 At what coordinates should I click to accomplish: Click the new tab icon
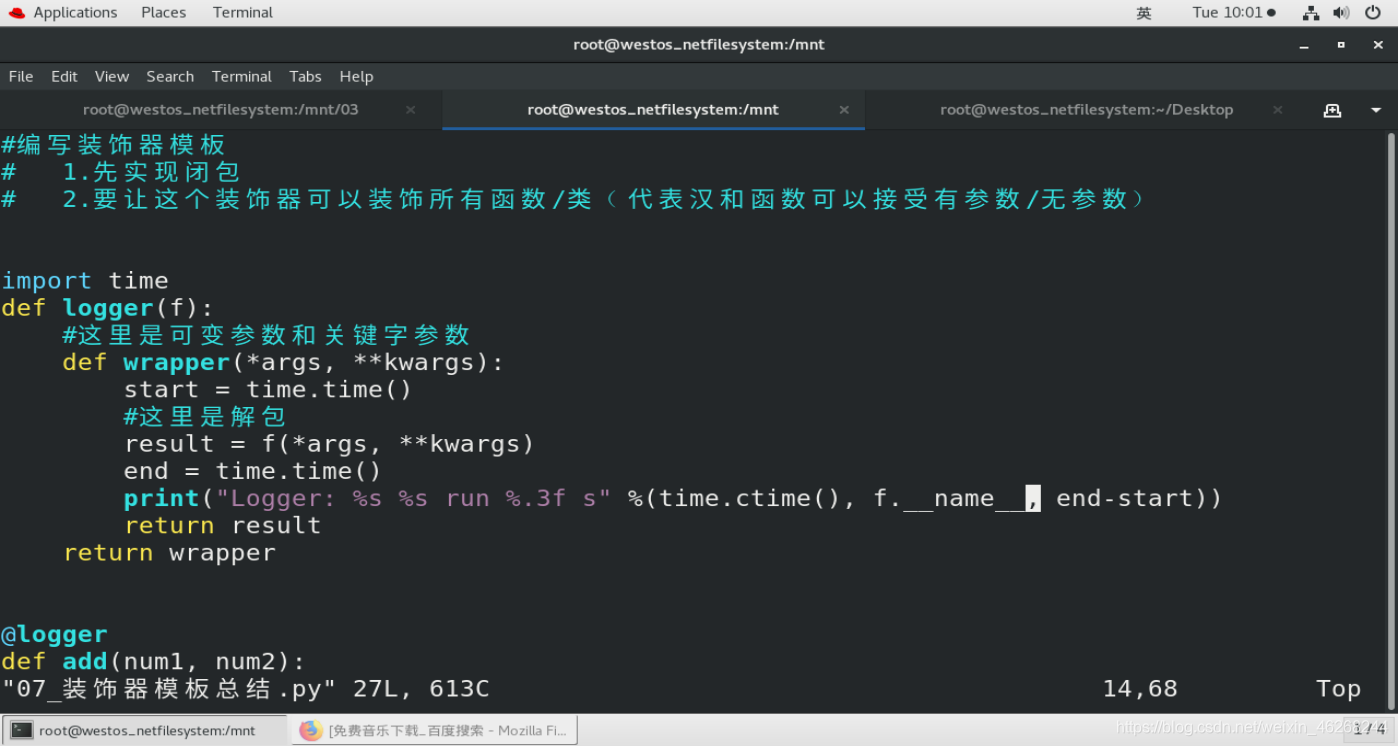[x=1332, y=110]
